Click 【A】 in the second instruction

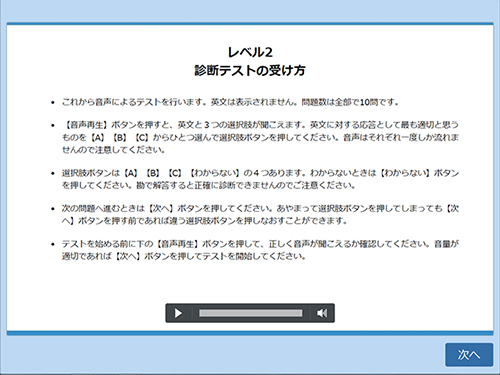click(x=98, y=137)
